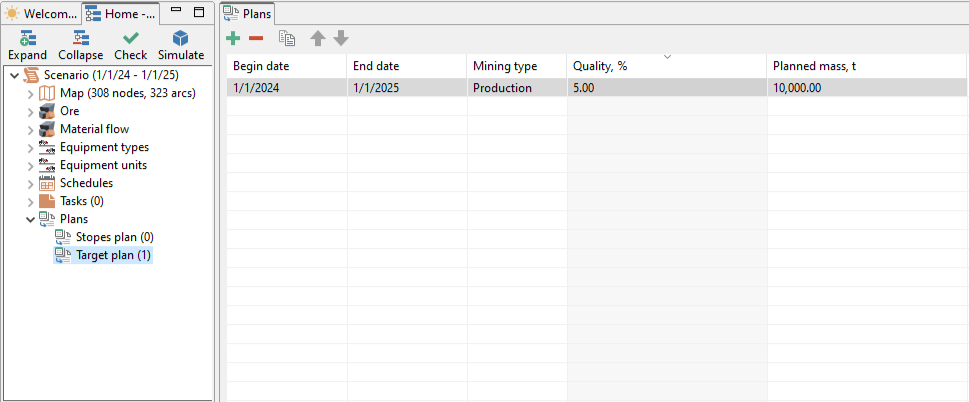Select the Plans editor tab
The height and width of the screenshot is (402, 969).
coord(247,13)
